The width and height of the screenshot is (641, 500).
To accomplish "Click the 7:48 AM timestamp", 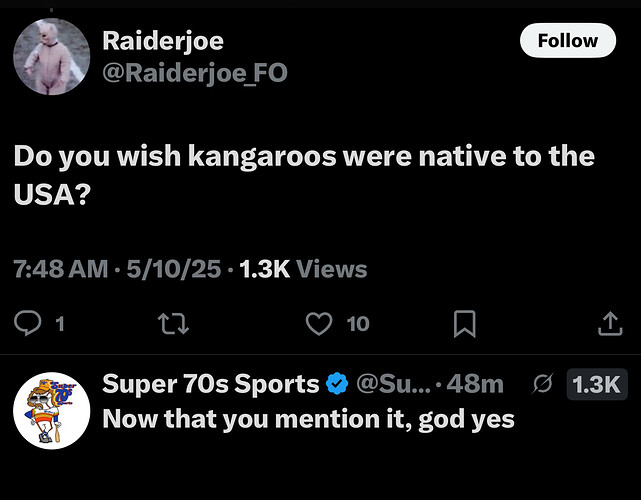I will (61, 269).
